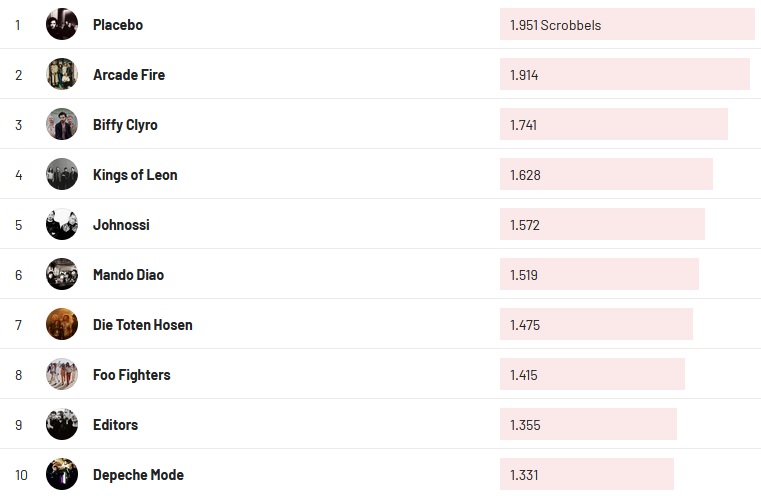Select Johnossi's round avatar picture

tap(62, 224)
